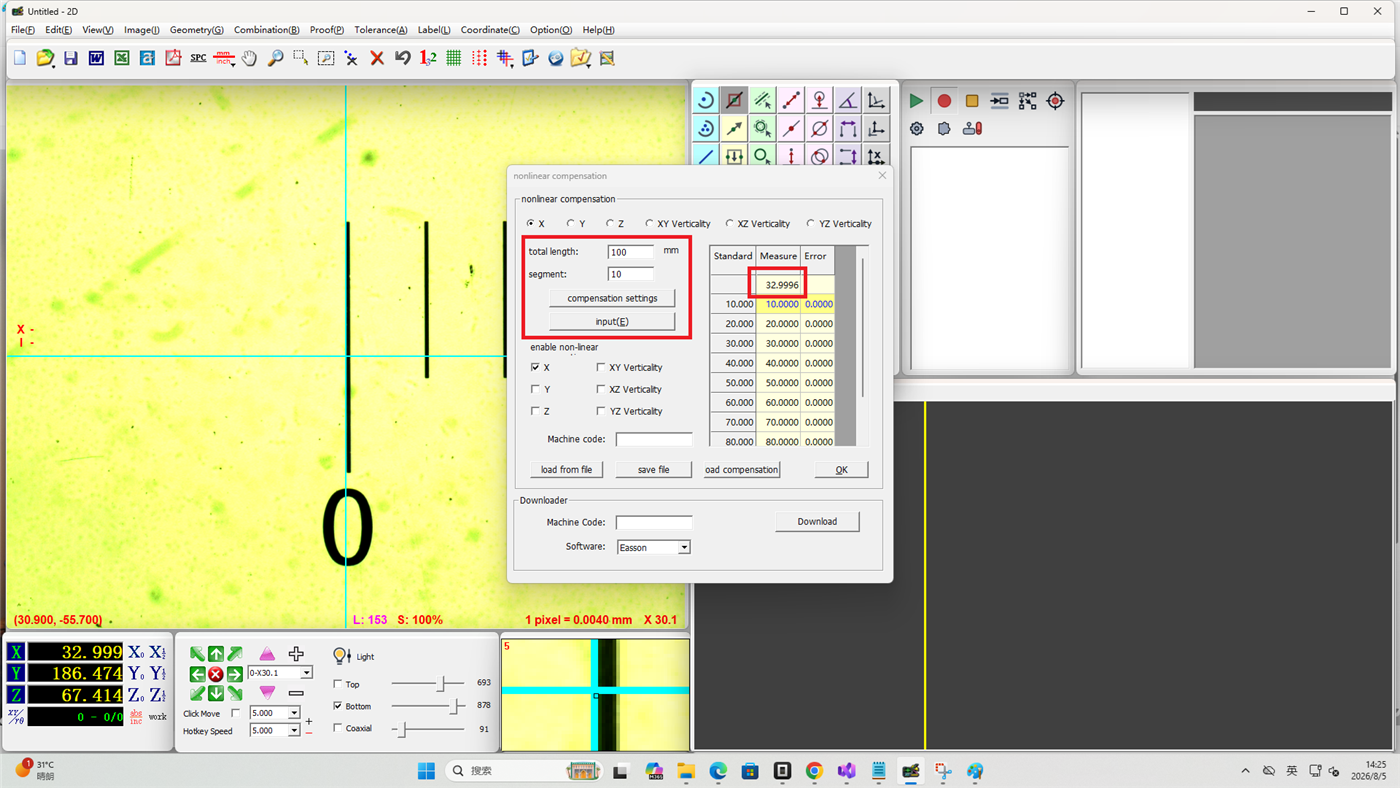Click the magnifier zoom tool
The width and height of the screenshot is (1400, 788).
coord(275,58)
